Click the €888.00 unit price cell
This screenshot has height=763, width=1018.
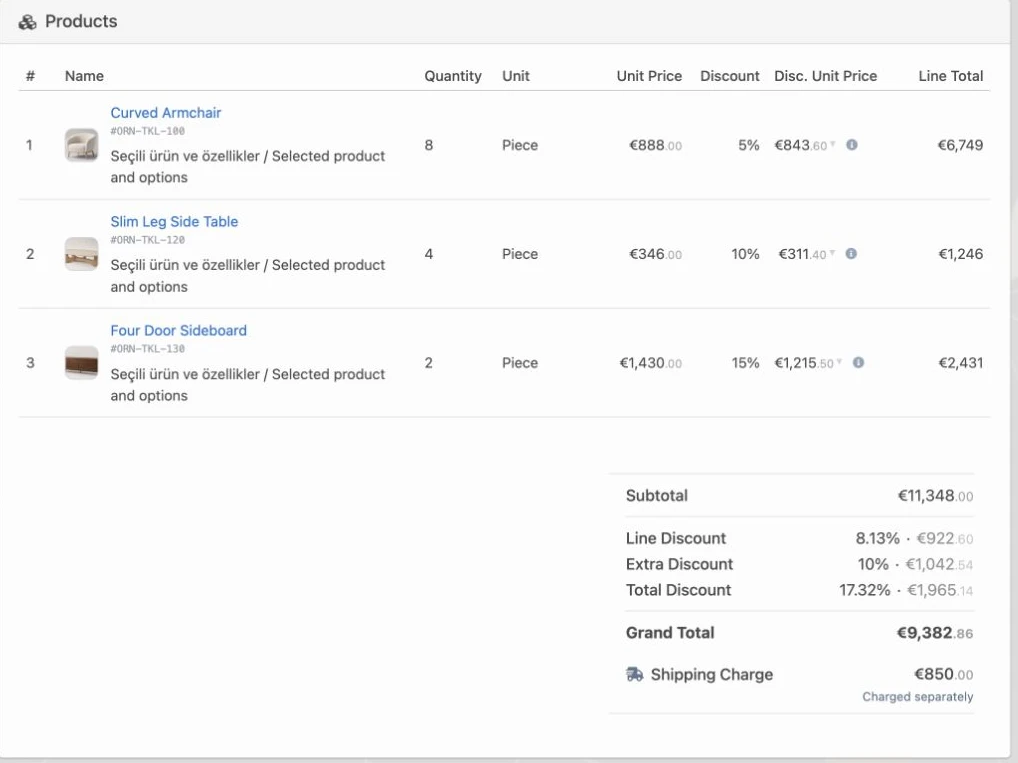(655, 145)
